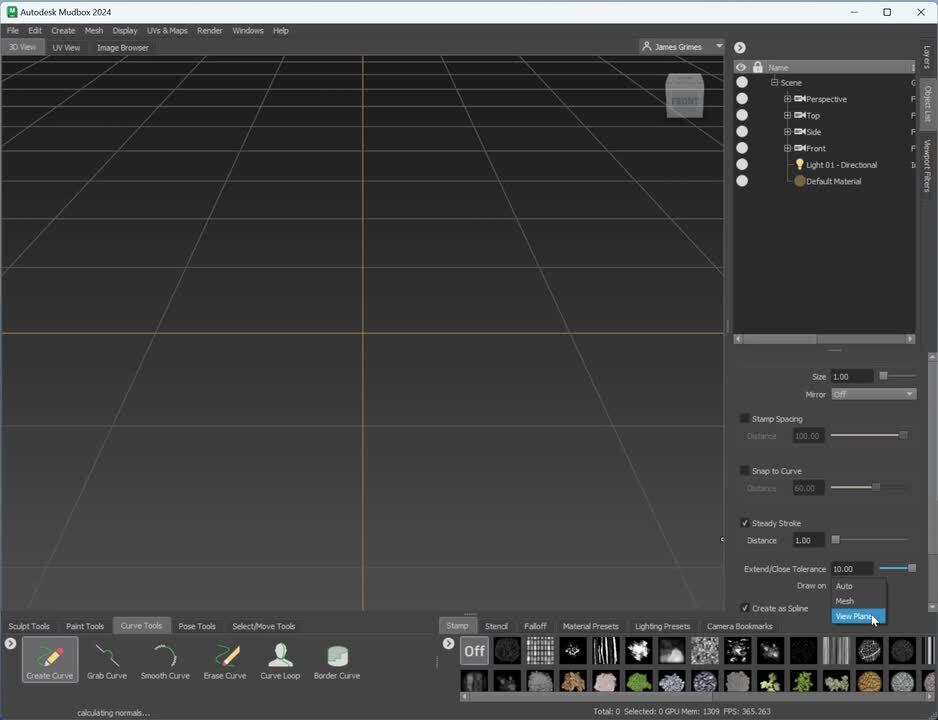Click the FRONT view cube
Screen dimensions: 938x720
(x=685, y=99)
